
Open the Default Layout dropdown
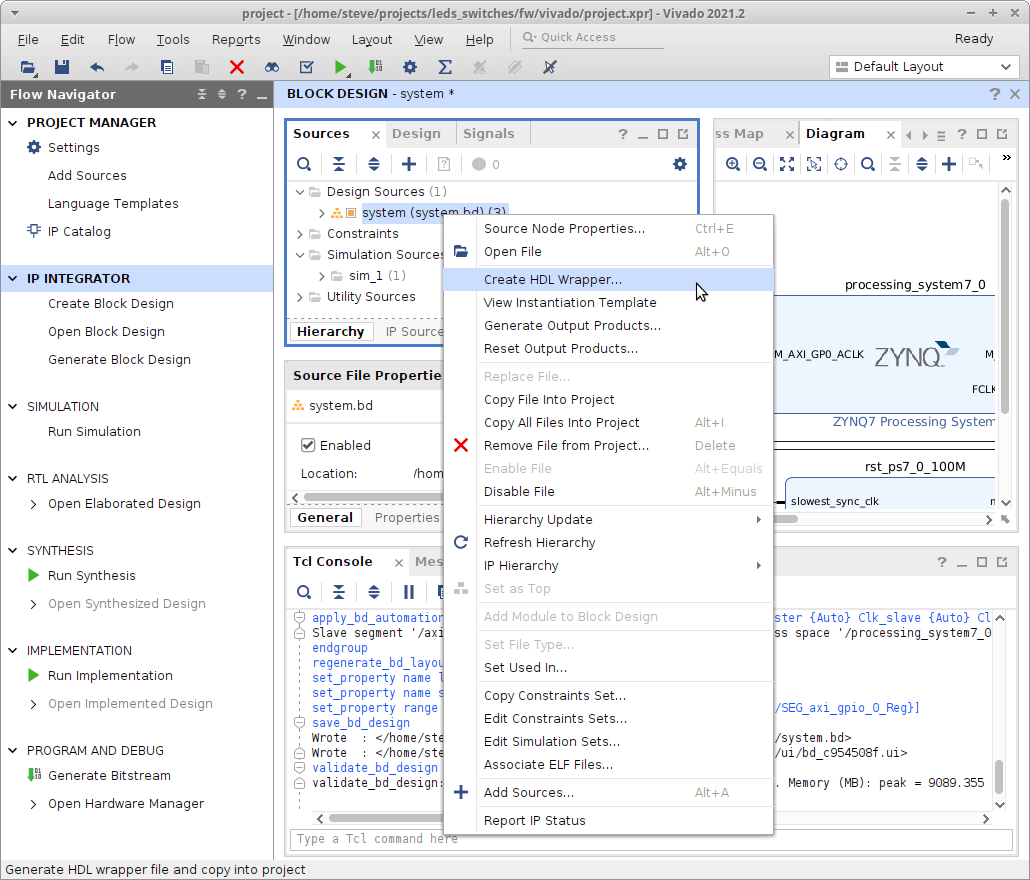(924, 67)
